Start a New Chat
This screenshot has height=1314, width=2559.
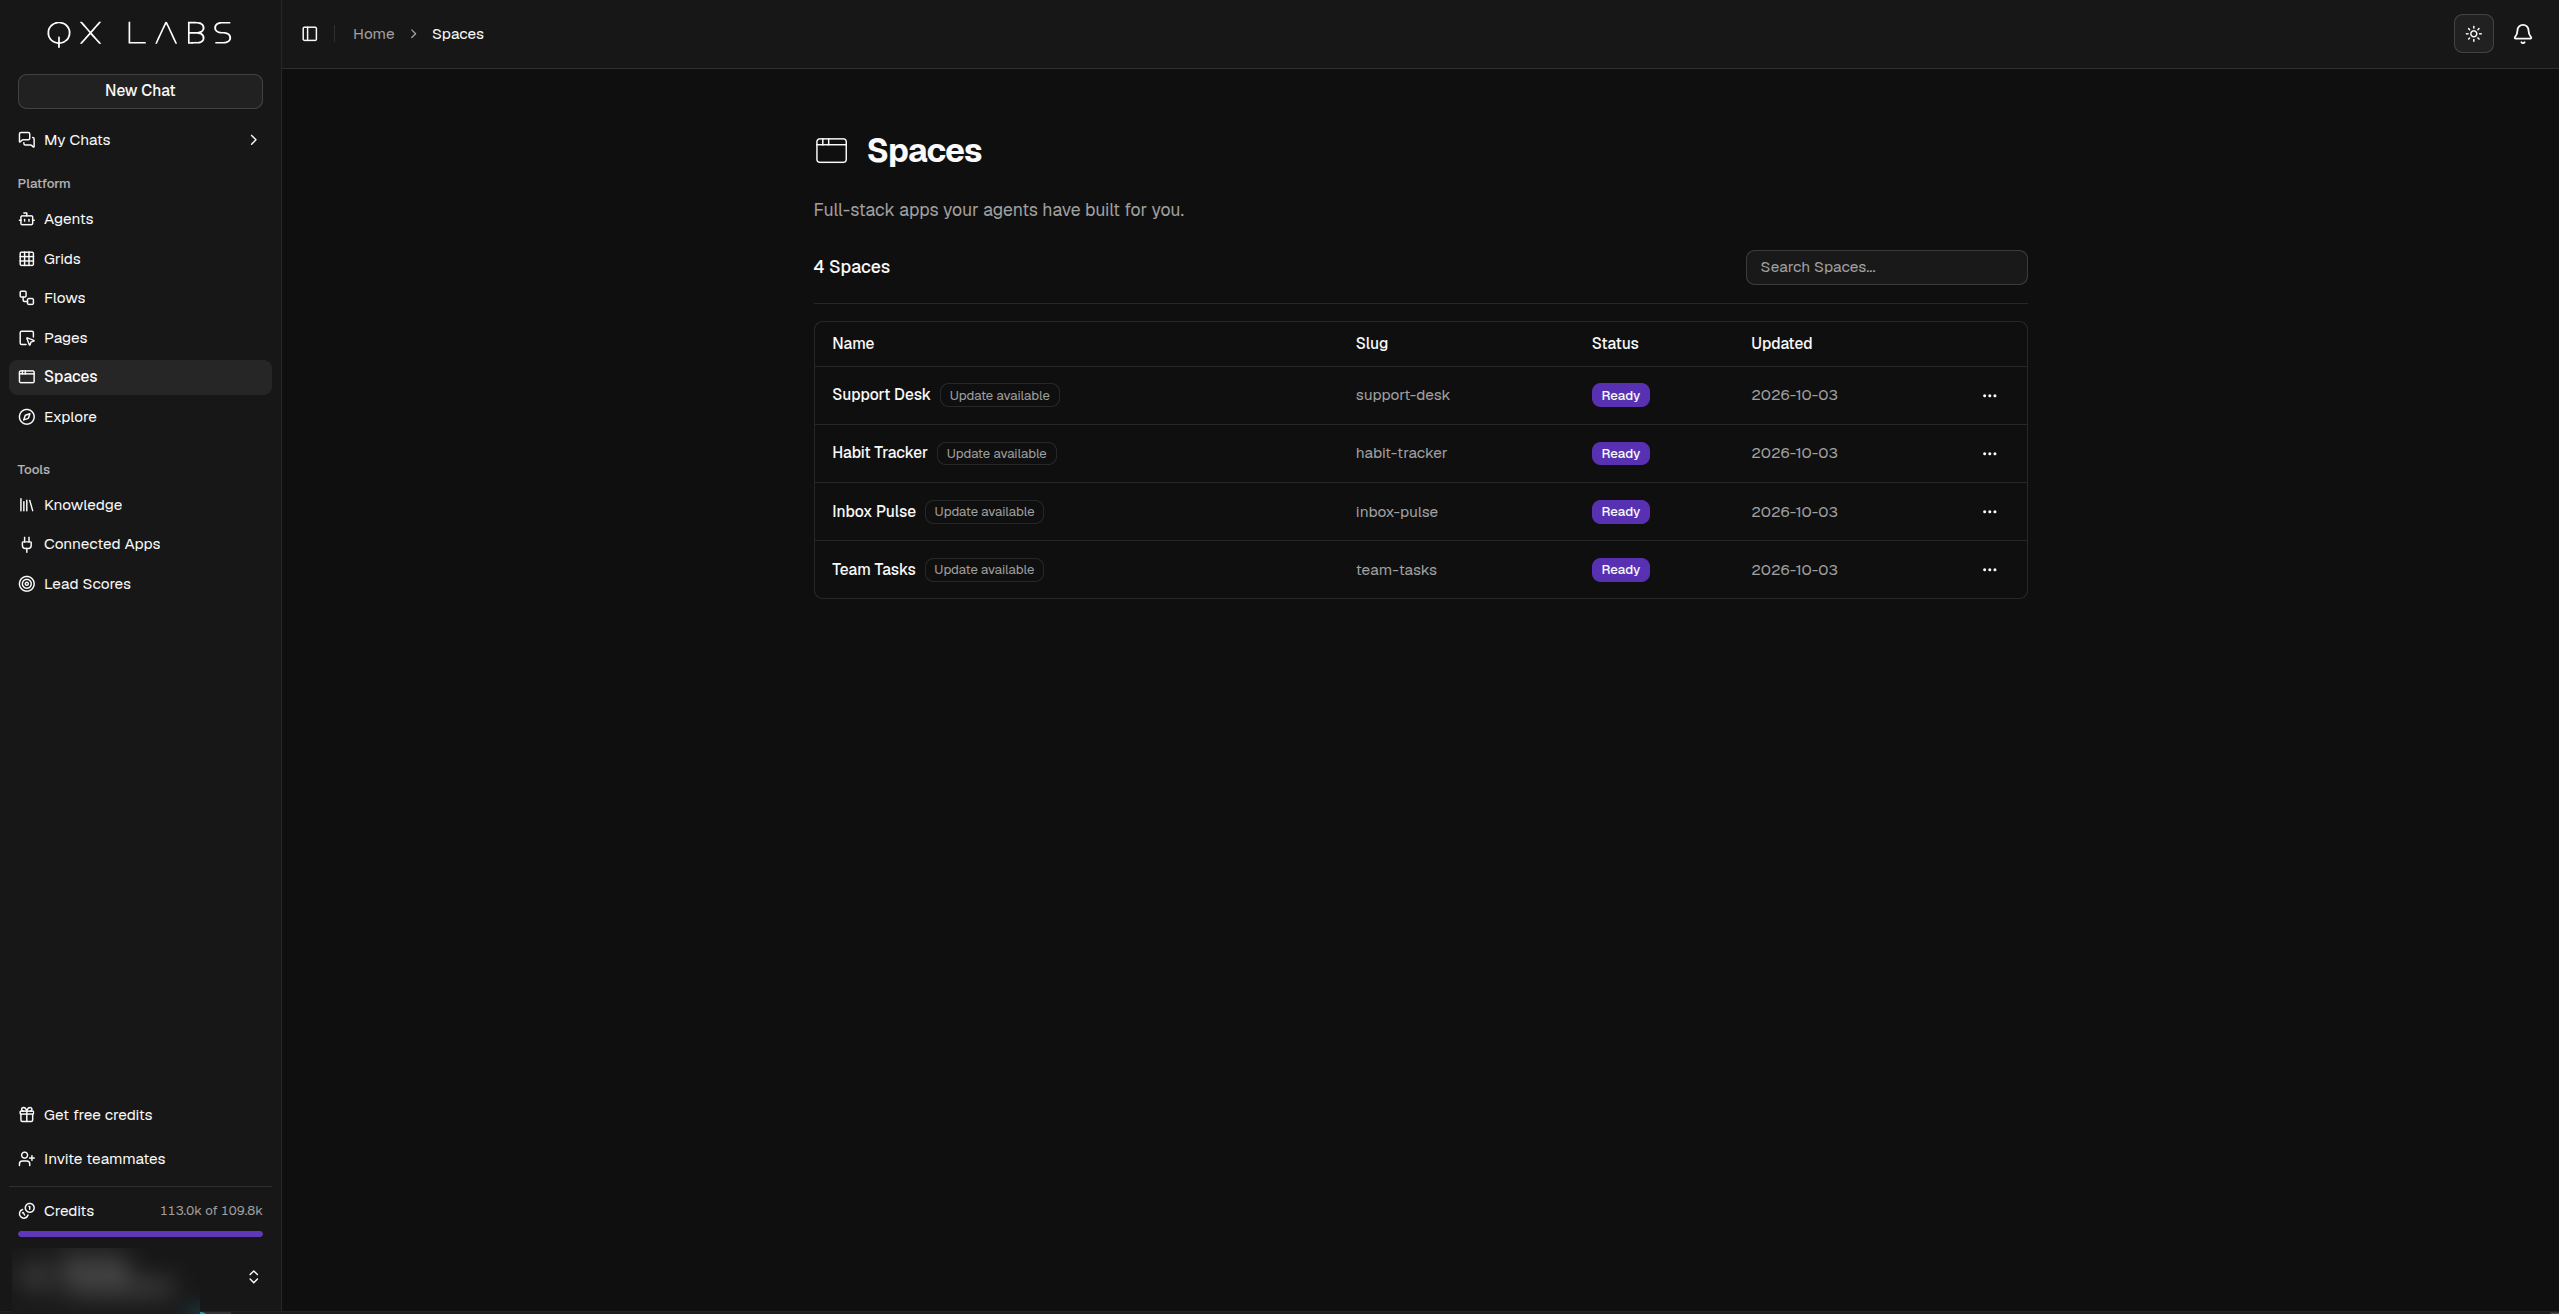point(140,91)
